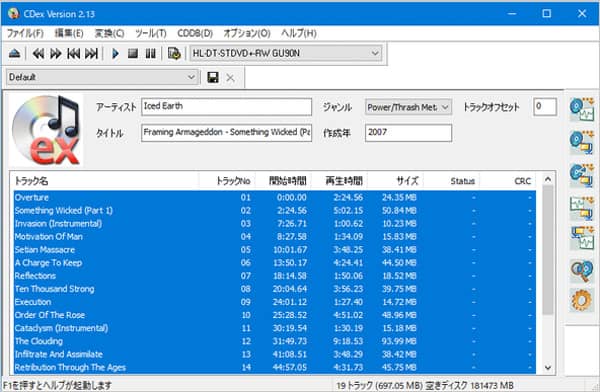Open the settings icon next to drive selector
This screenshot has width=600, height=392.
coord(174,53)
